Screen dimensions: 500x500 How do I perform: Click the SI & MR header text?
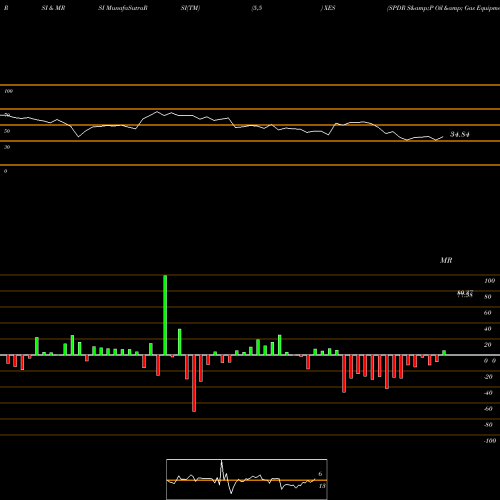click(53, 8)
